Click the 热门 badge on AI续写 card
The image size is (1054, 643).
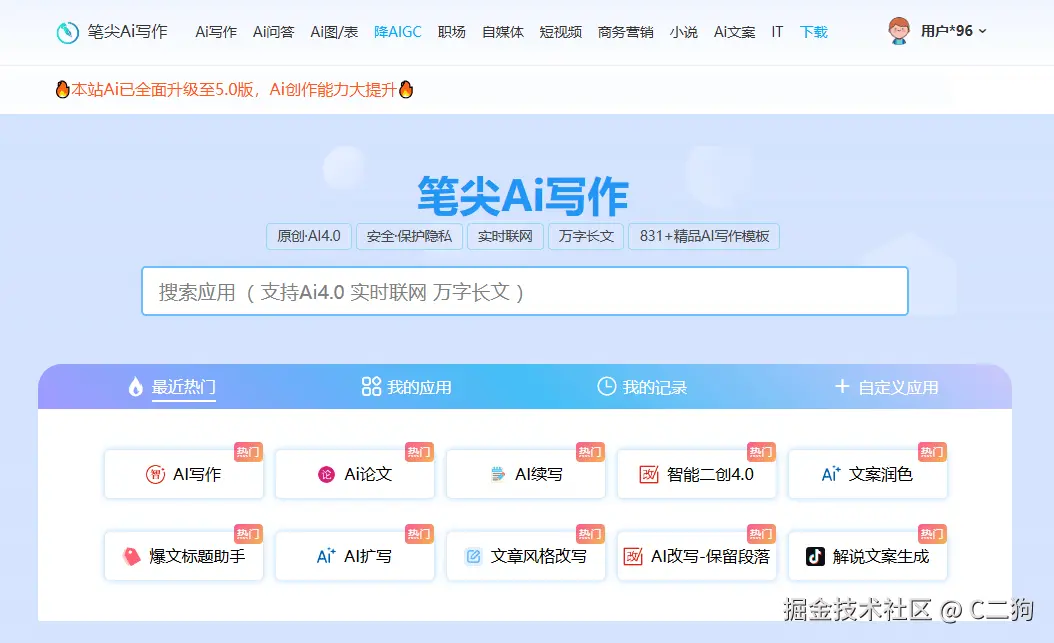[590, 452]
